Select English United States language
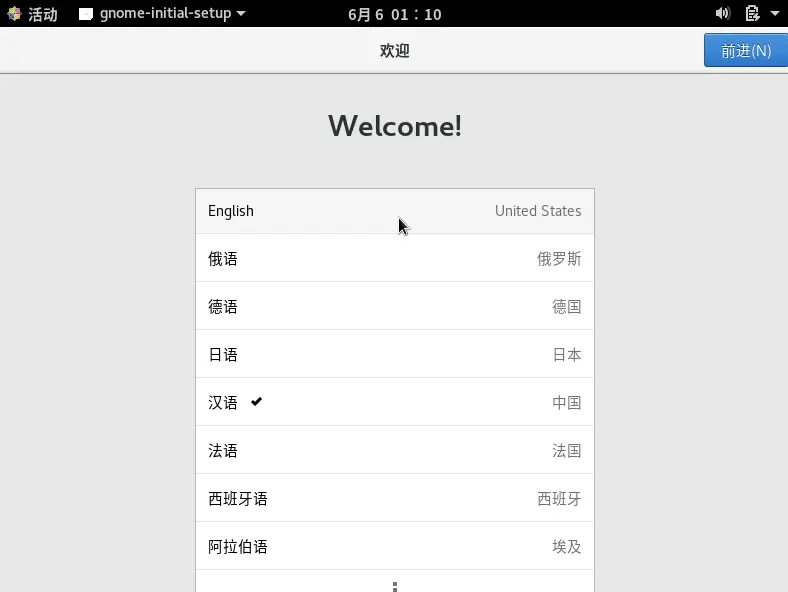Screen dimensions: 788x592 coord(395,211)
